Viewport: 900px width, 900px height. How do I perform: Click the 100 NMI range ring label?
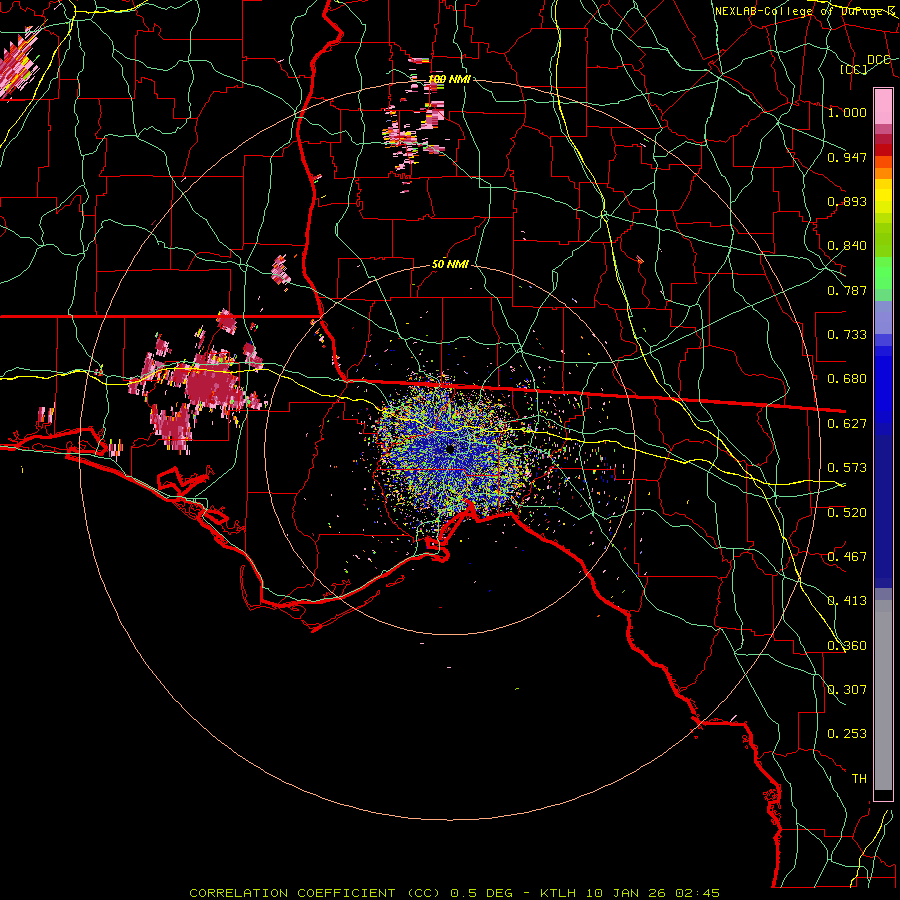pyautogui.click(x=449, y=79)
